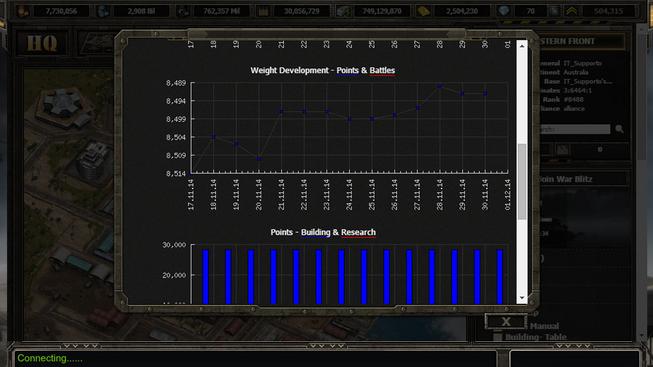Click the diamond resource icon
This screenshot has height=367, width=653.
tap(503, 10)
